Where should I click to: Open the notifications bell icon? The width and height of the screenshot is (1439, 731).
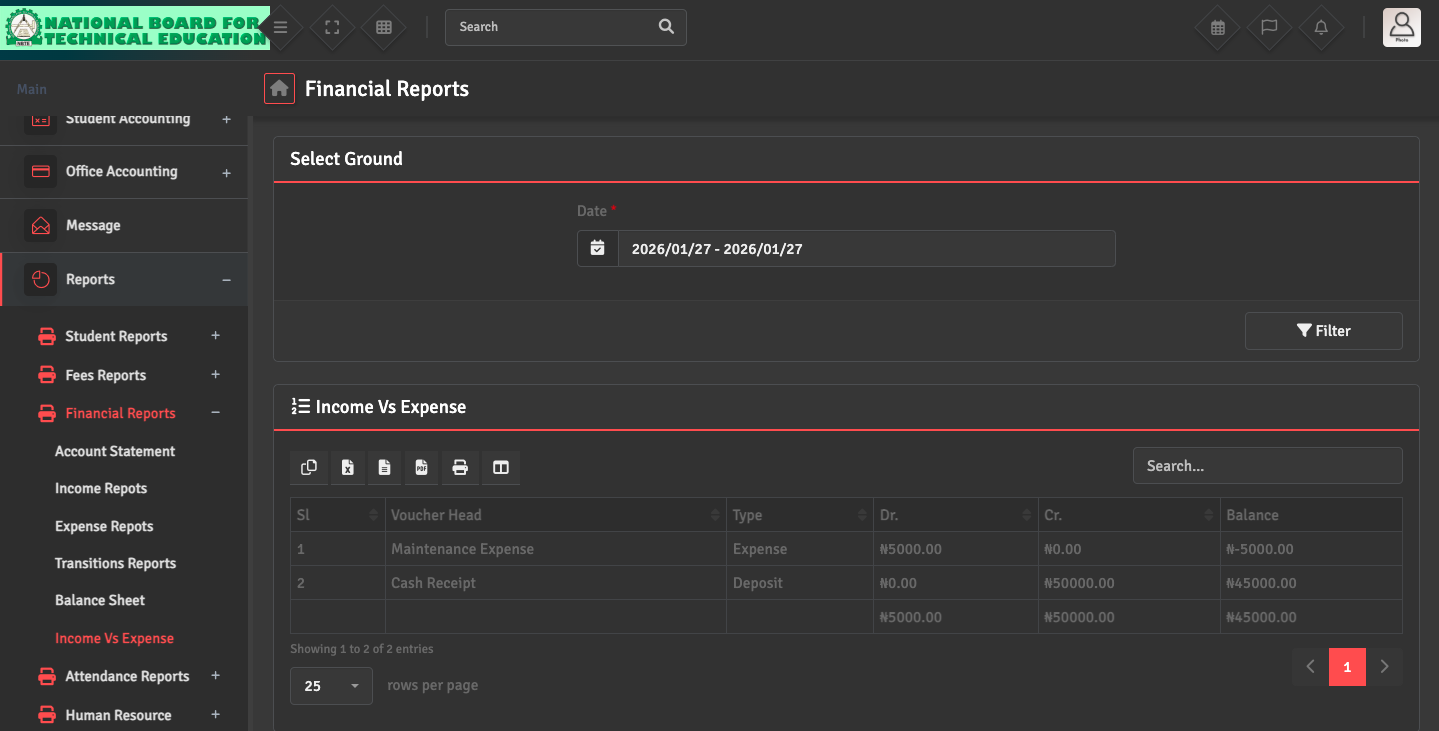(x=1321, y=28)
